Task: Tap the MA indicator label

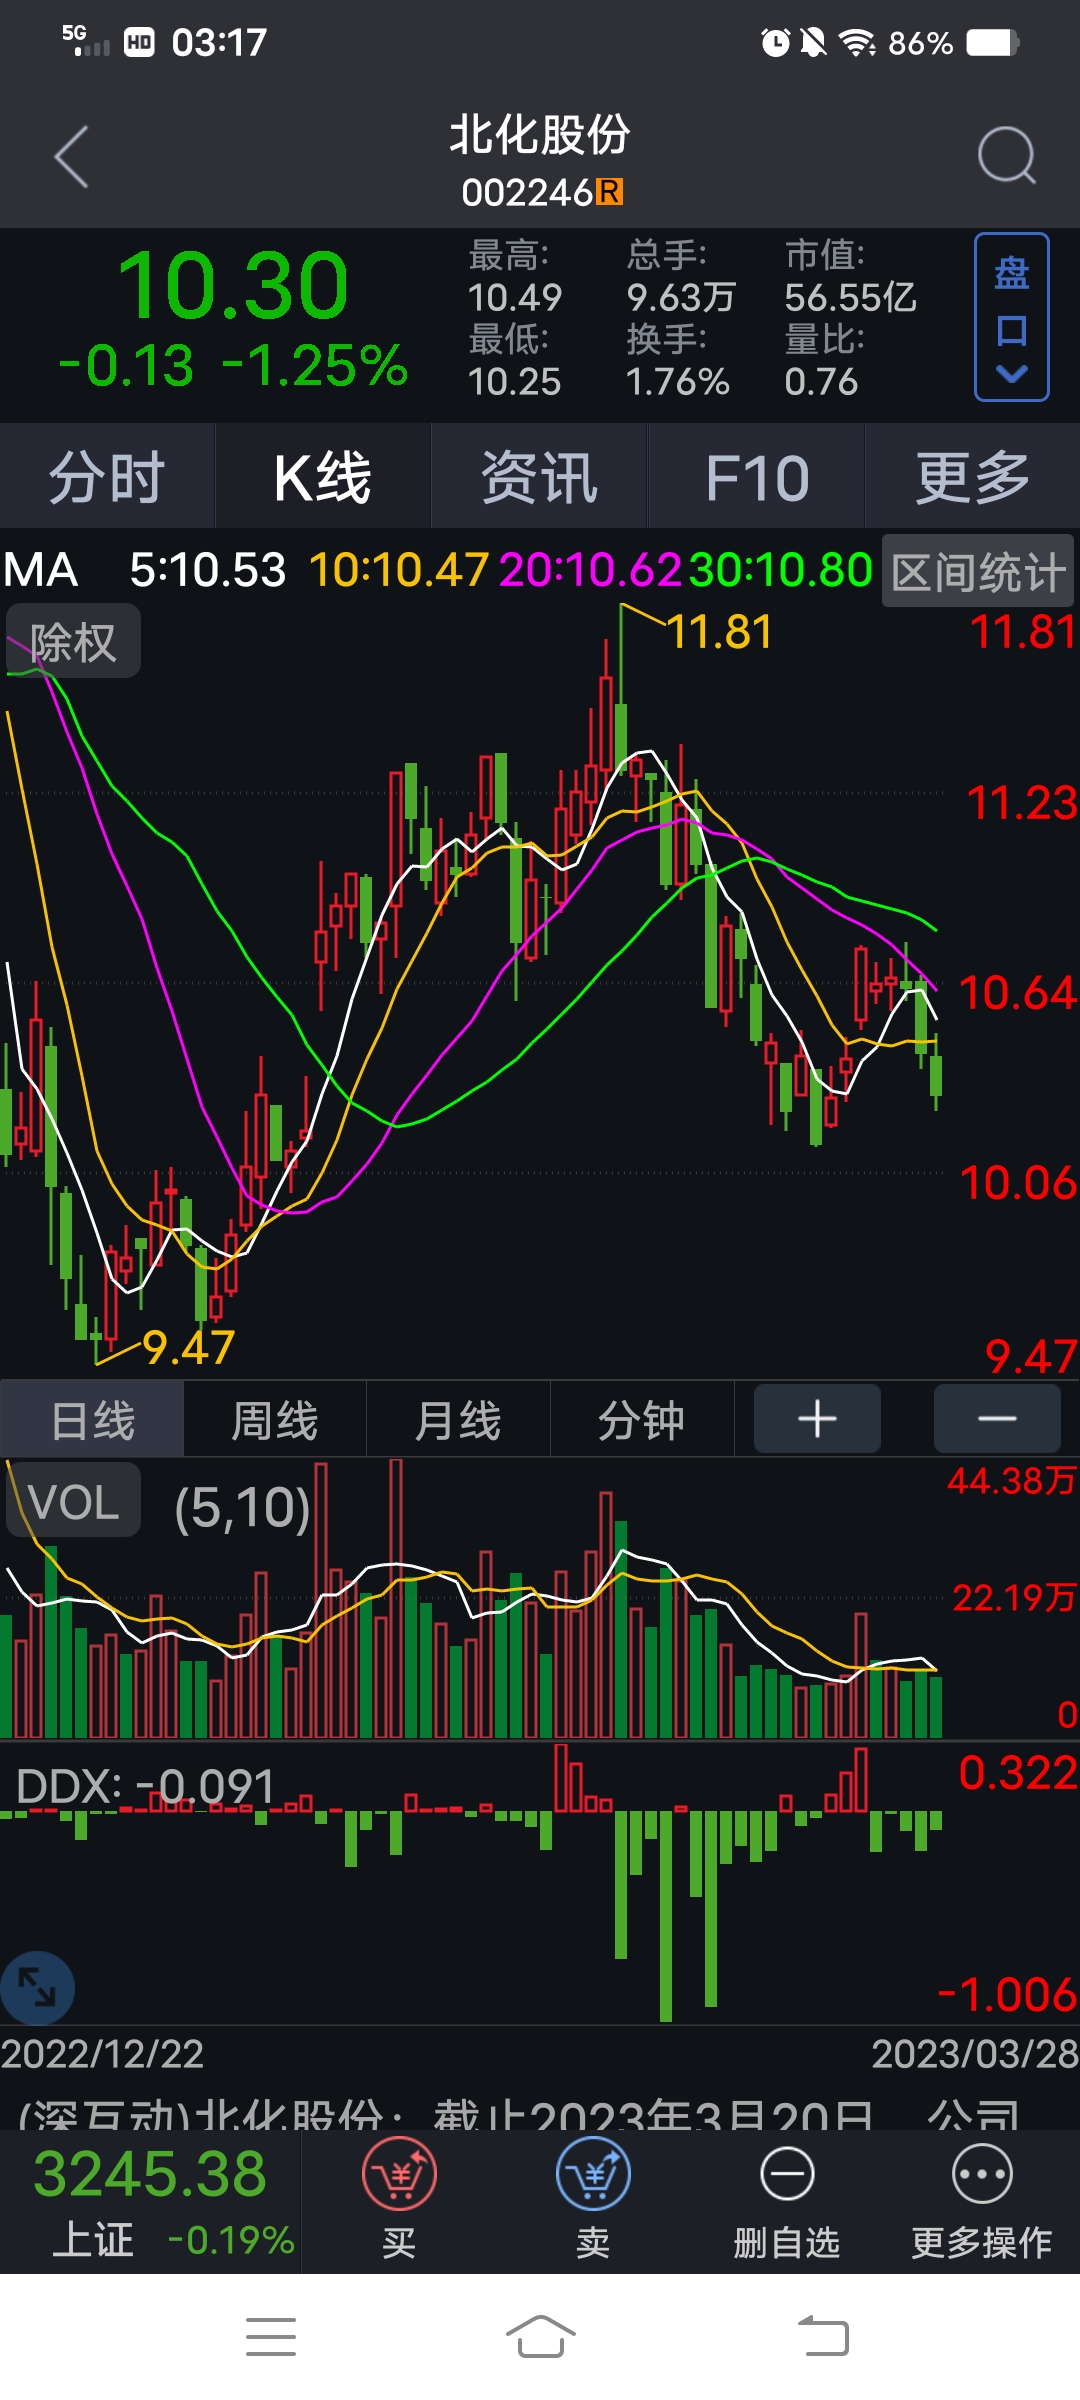Action: tap(41, 570)
